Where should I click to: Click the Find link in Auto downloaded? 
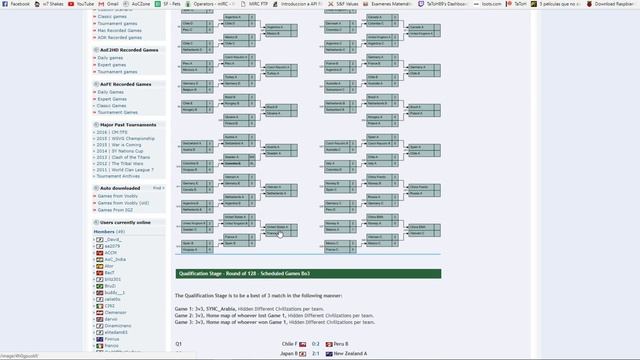158,188
